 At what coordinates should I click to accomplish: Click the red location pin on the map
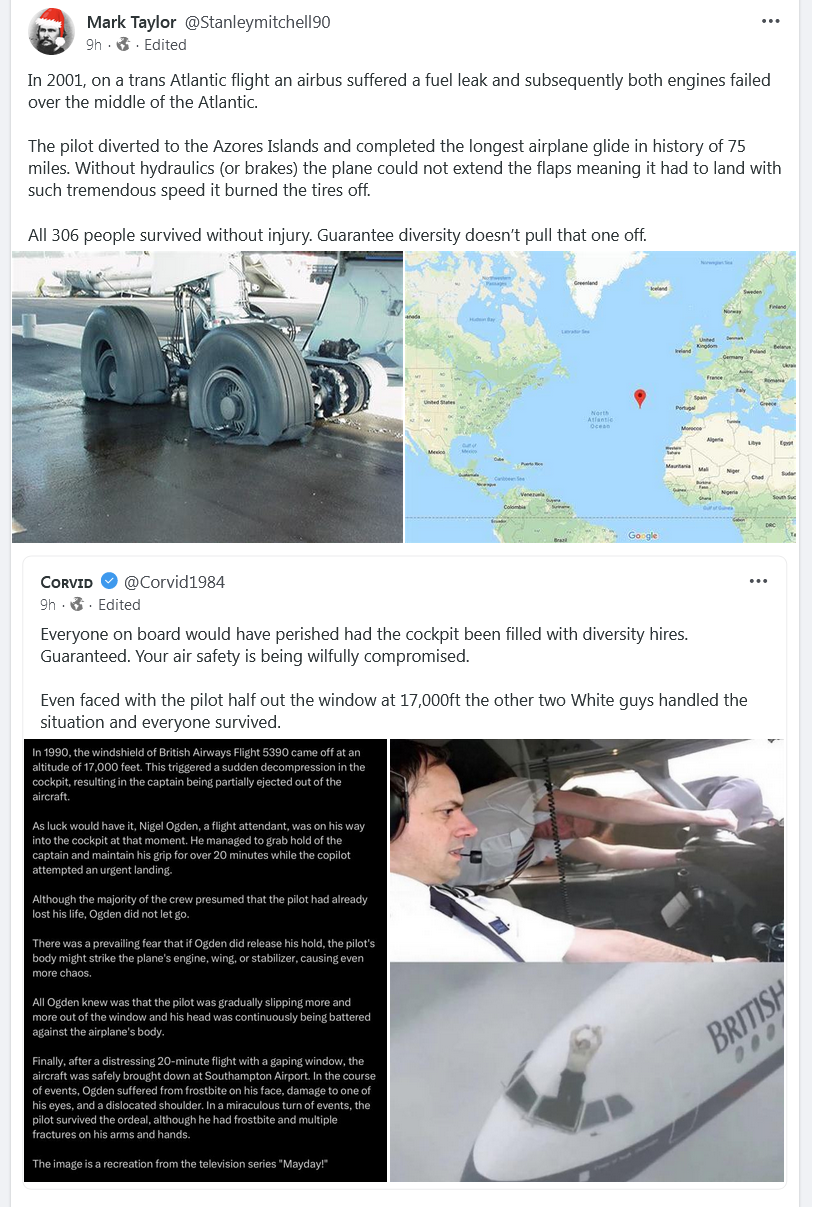click(x=640, y=398)
